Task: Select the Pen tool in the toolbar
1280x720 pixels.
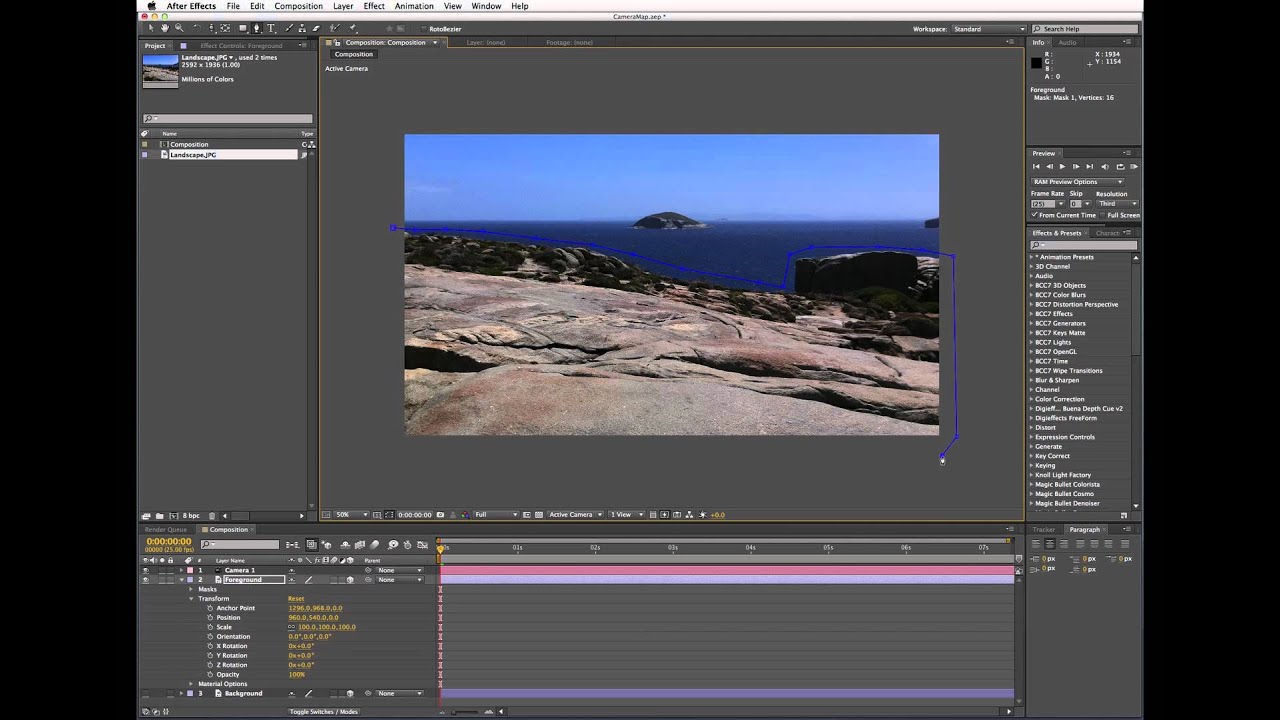Action: (x=257, y=29)
